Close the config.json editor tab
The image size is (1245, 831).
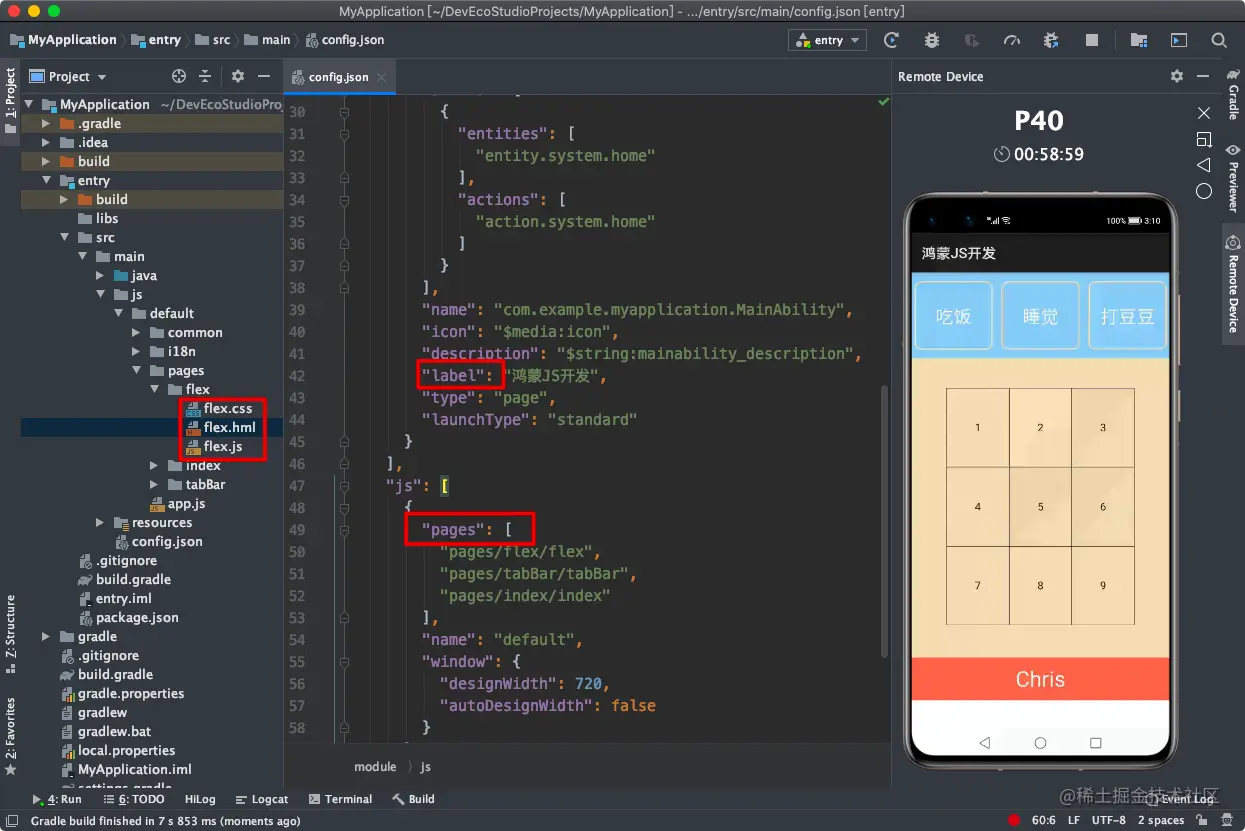[382, 77]
